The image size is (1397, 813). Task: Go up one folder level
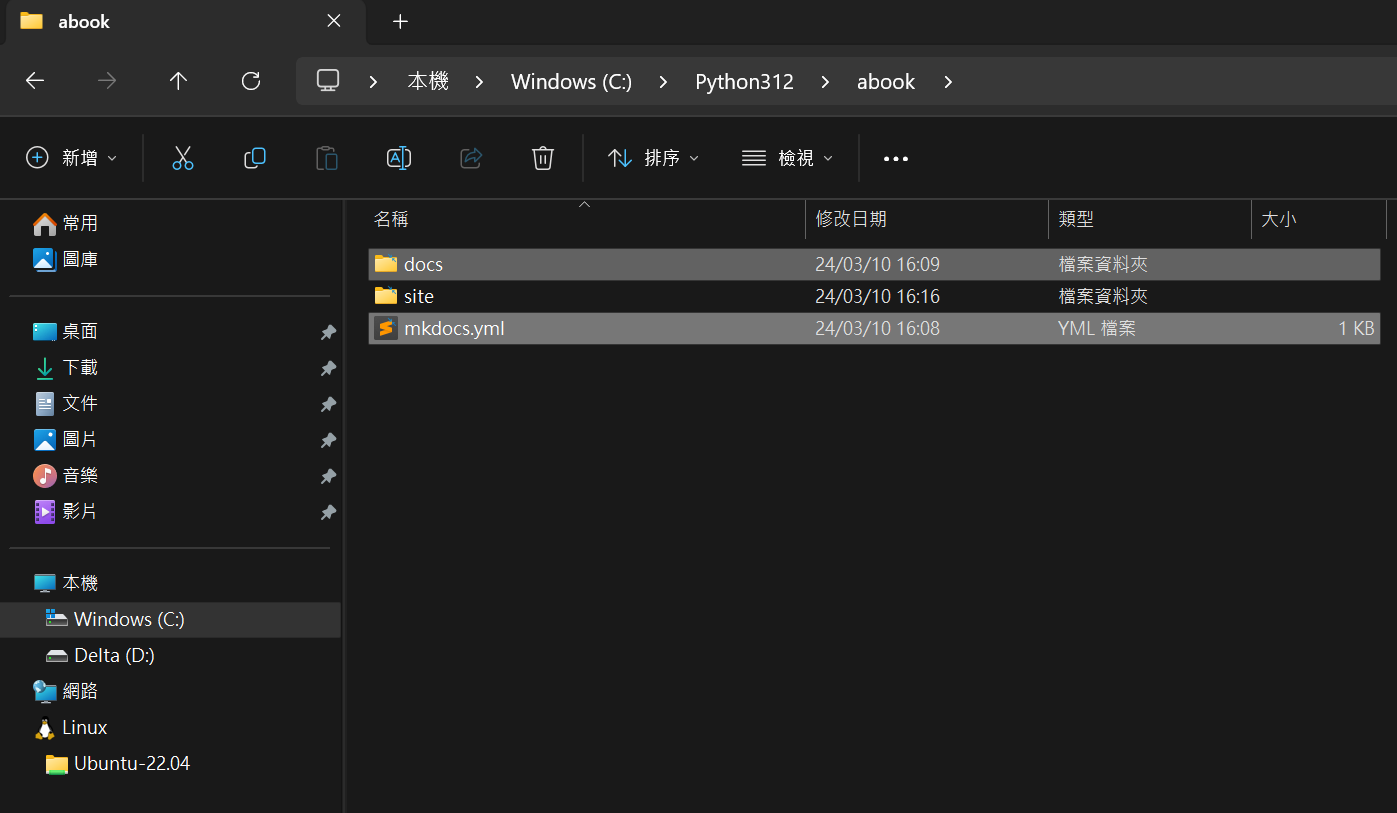click(178, 81)
